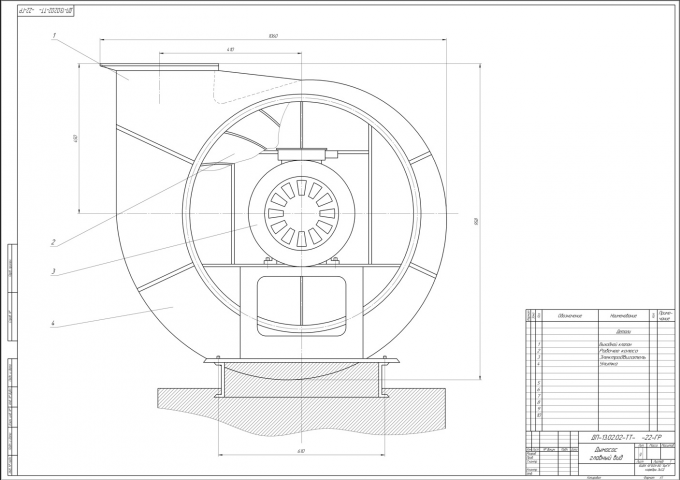Image resolution: width=680 pixels, height=480 pixels.
Task: Click the 1060 overall width dimension
Action: coord(273,36)
